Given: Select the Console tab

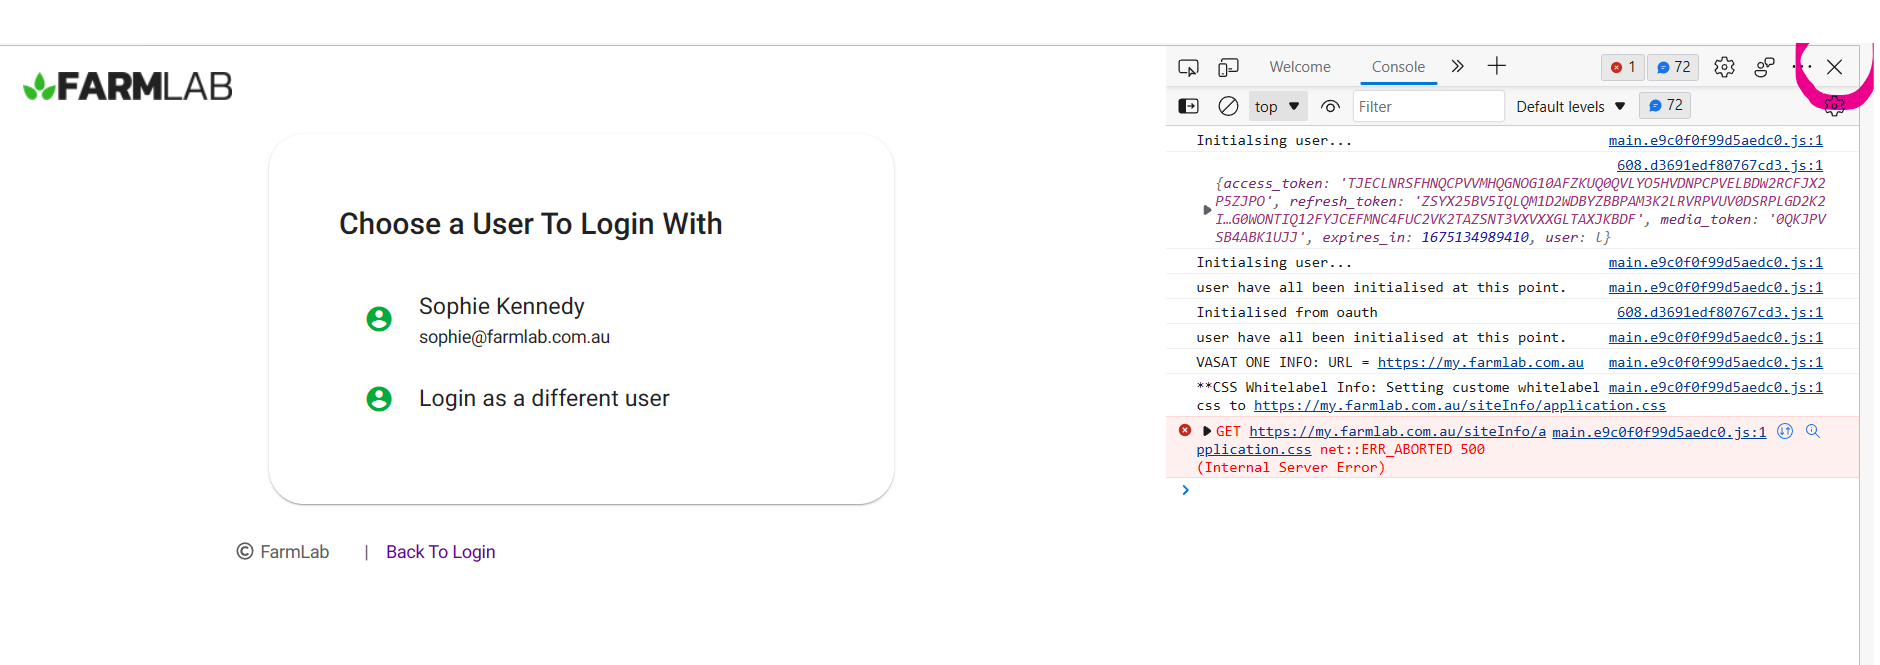Looking at the screenshot, I should tap(1397, 67).
